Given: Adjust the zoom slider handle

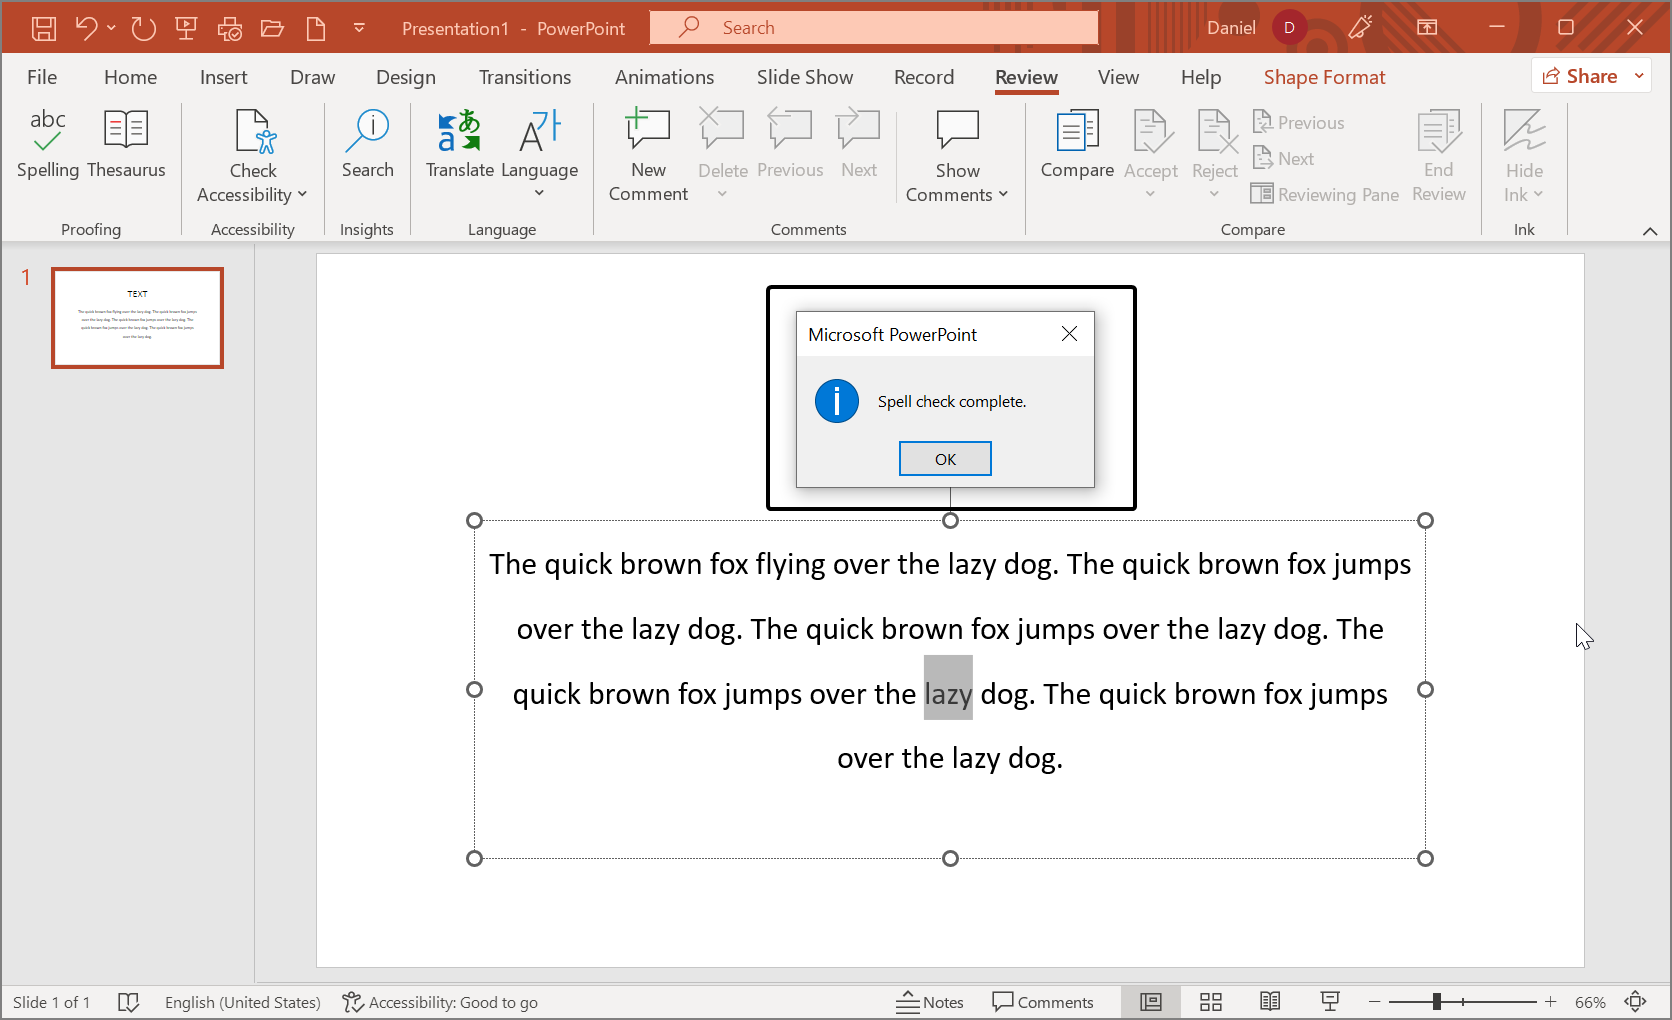Looking at the screenshot, I should 1437,1002.
